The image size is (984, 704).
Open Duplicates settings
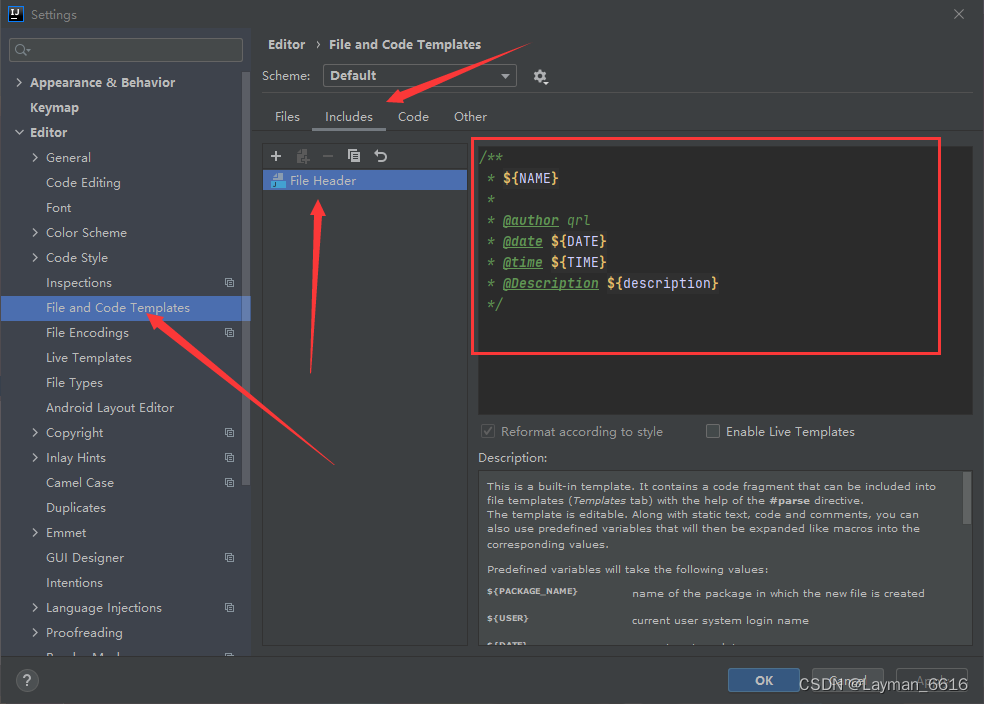click(76, 508)
